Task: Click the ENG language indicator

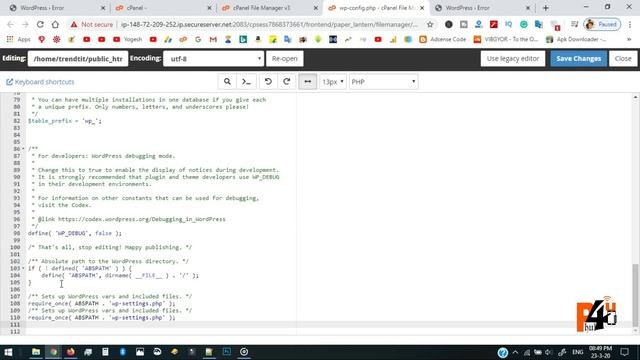Action: (x=578, y=352)
